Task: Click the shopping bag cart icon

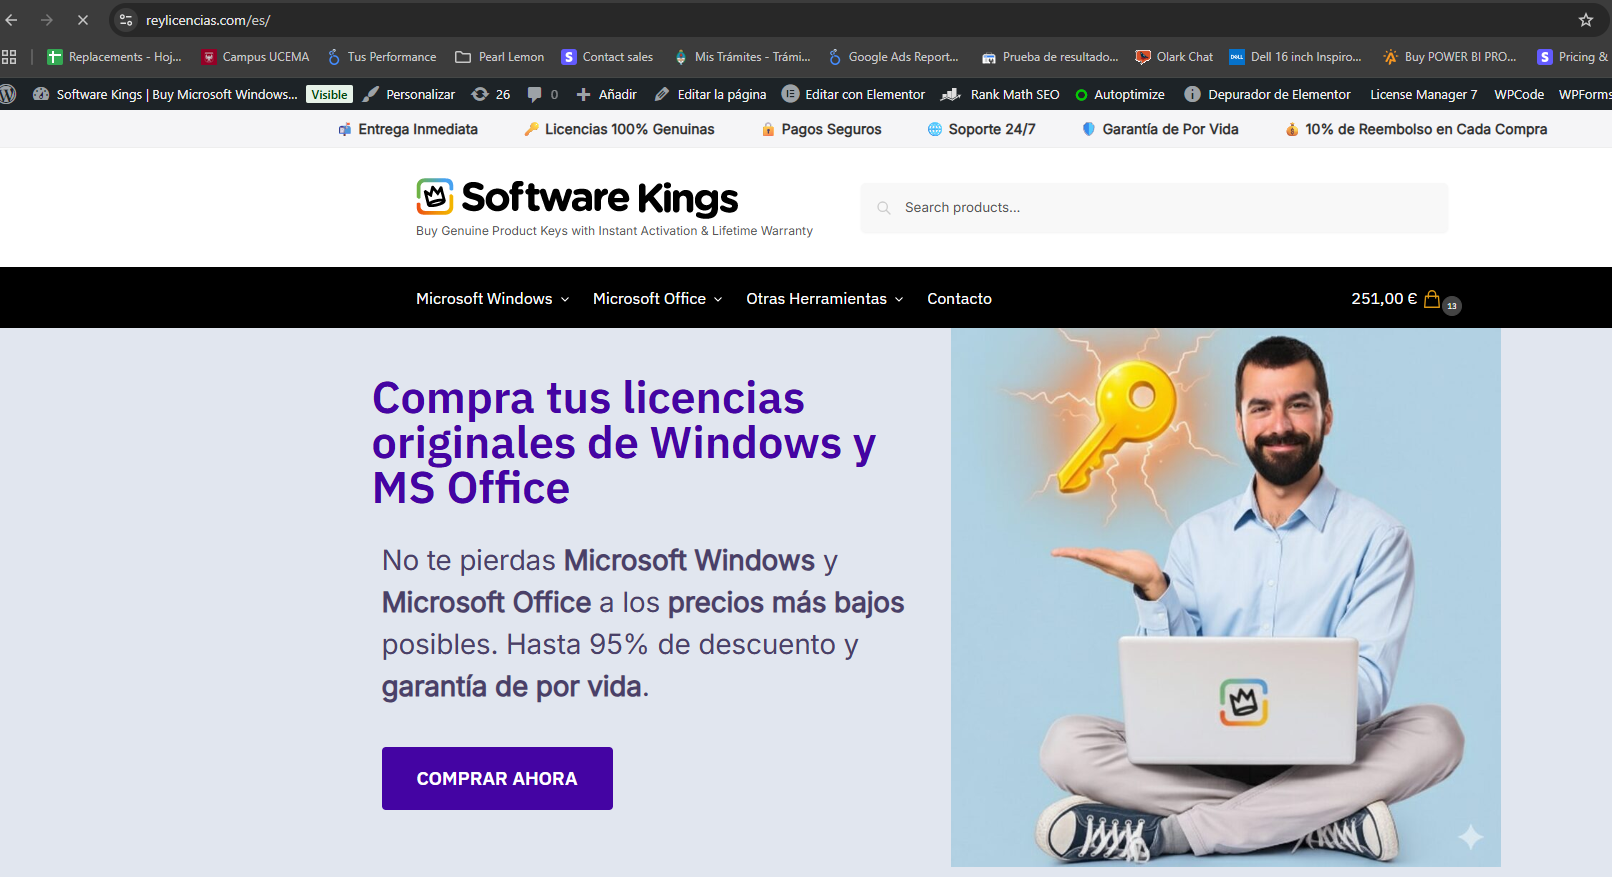Action: click(x=1432, y=298)
